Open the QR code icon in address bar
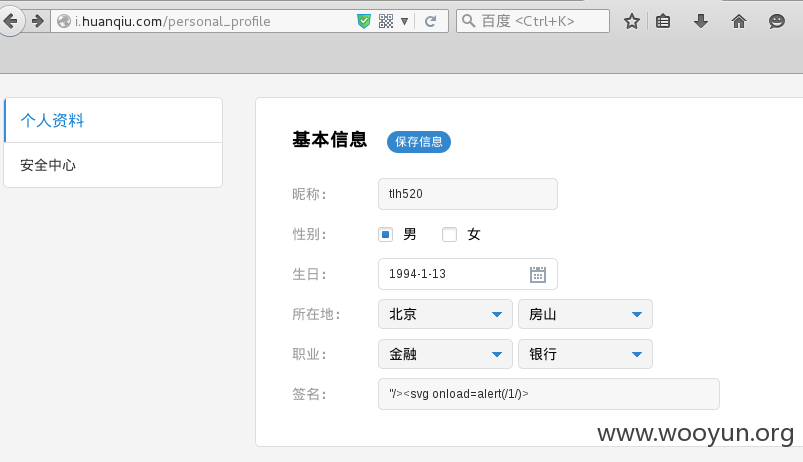This screenshot has height=462, width=803. pos(386,21)
